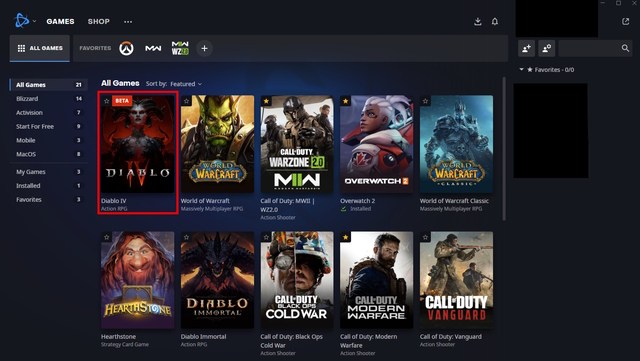Viewport: 640px width, 361px height.
Task: Open World of Warcraft Classic cover
Action: pos(456,144)
